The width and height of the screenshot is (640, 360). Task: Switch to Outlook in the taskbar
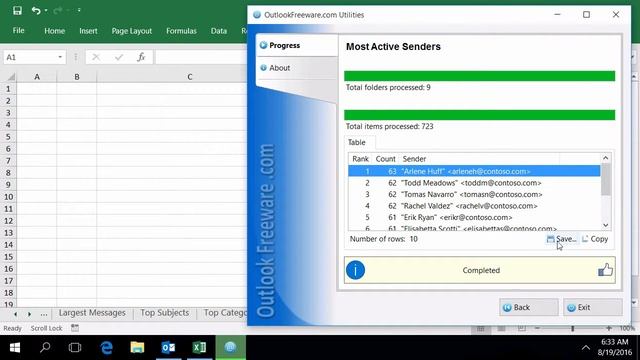pos(168,347)
